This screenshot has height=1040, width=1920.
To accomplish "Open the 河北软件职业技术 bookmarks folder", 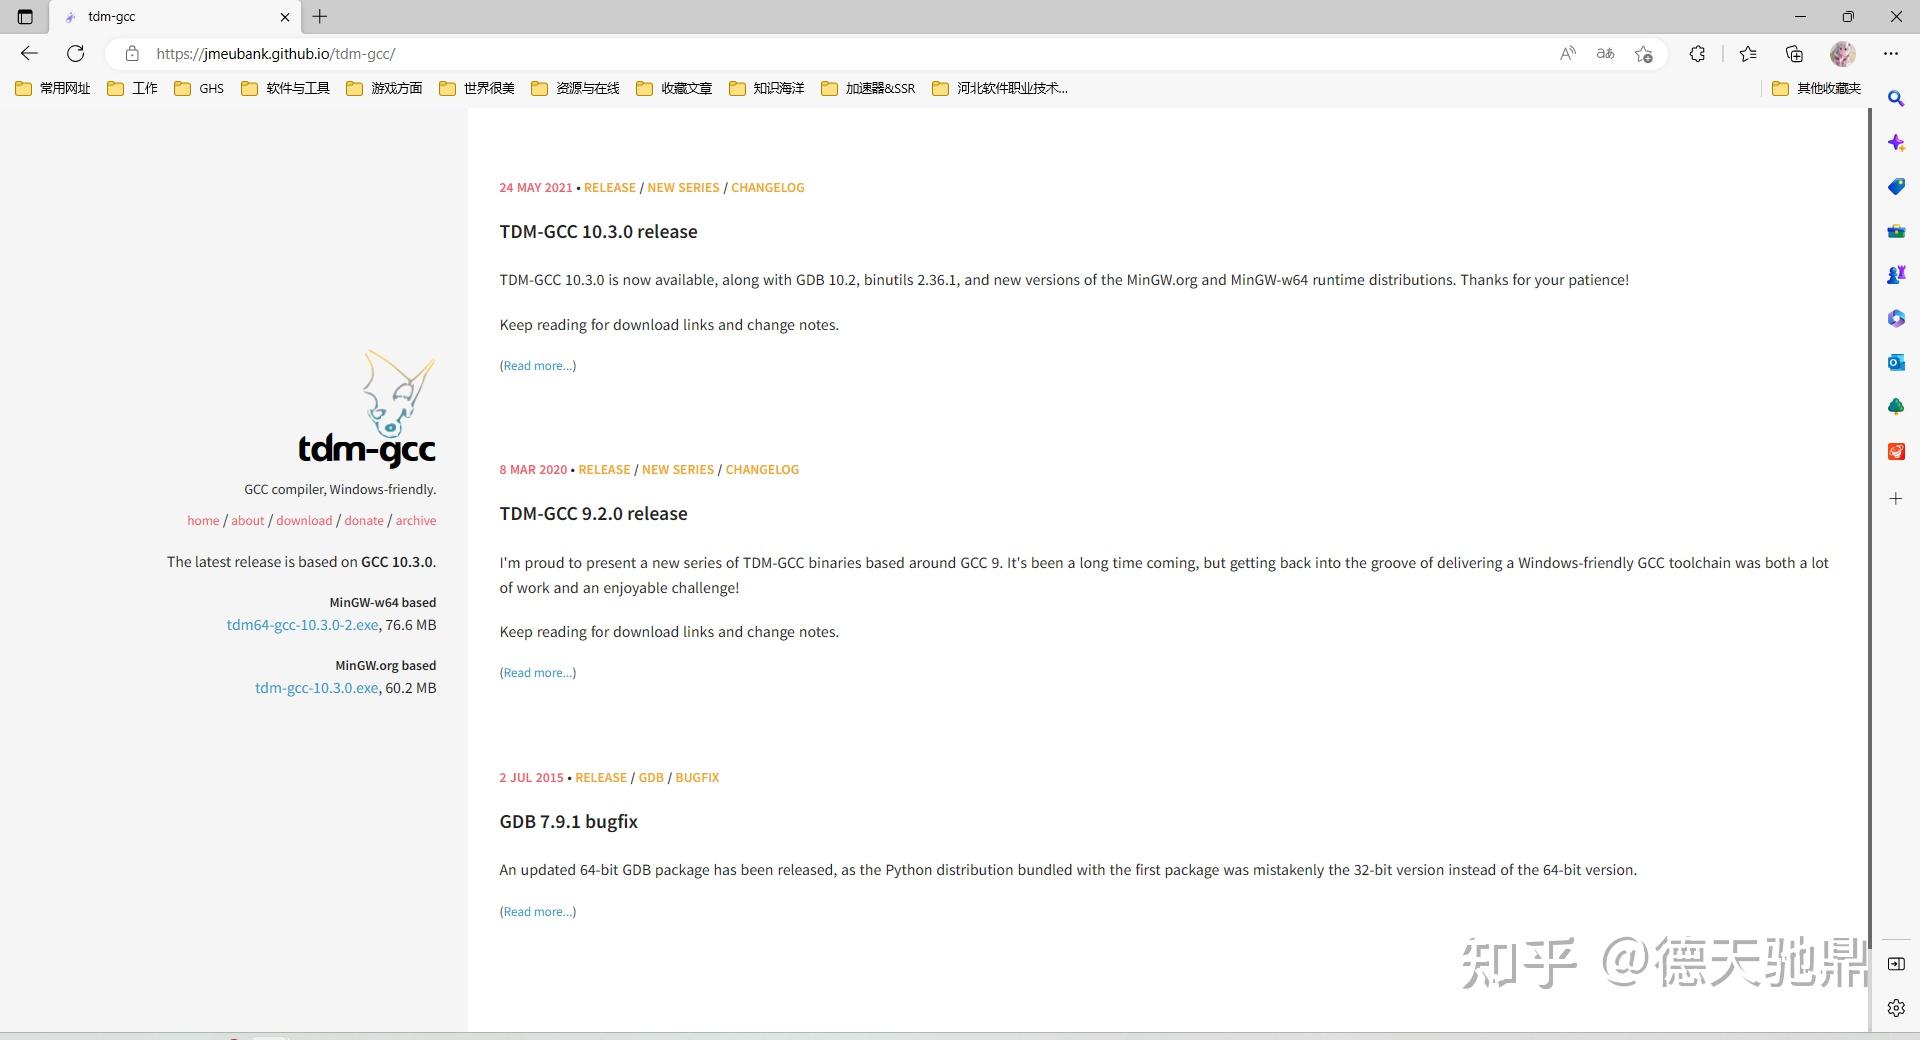I will coord(1000,88).
